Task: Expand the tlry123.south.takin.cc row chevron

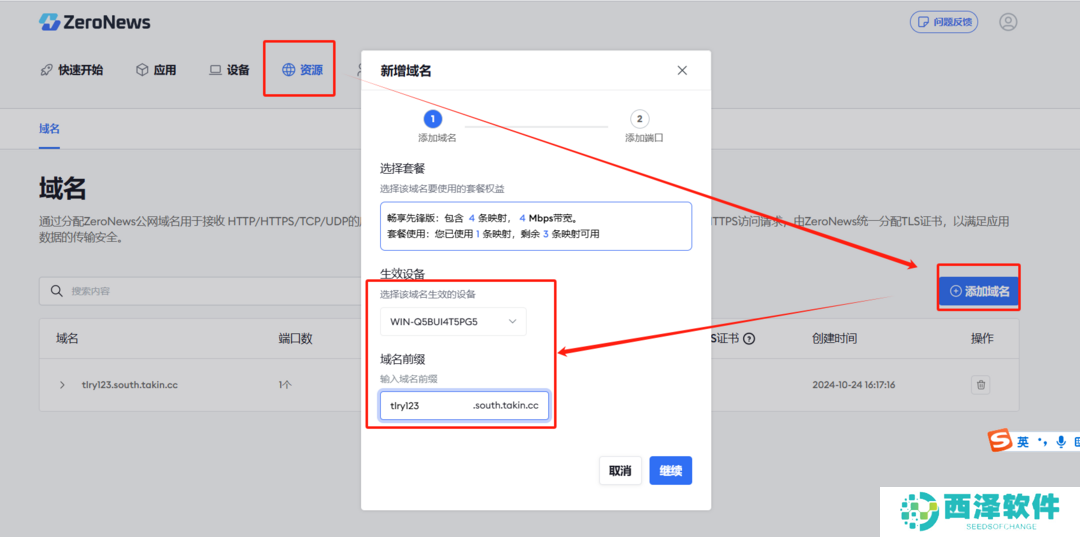Action: point(62,385)
